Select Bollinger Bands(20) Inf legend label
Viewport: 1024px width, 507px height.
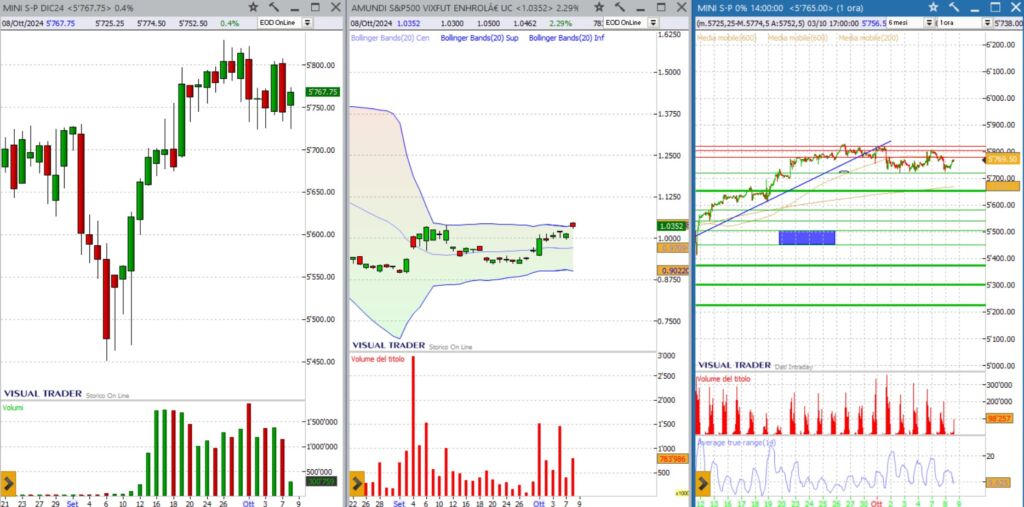[566, 39]
